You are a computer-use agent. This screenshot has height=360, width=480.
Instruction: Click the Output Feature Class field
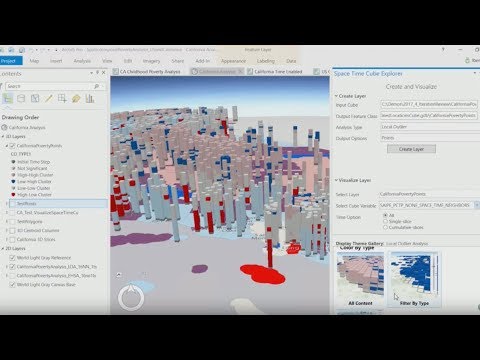pyautogui.click(x=429, y=116)
